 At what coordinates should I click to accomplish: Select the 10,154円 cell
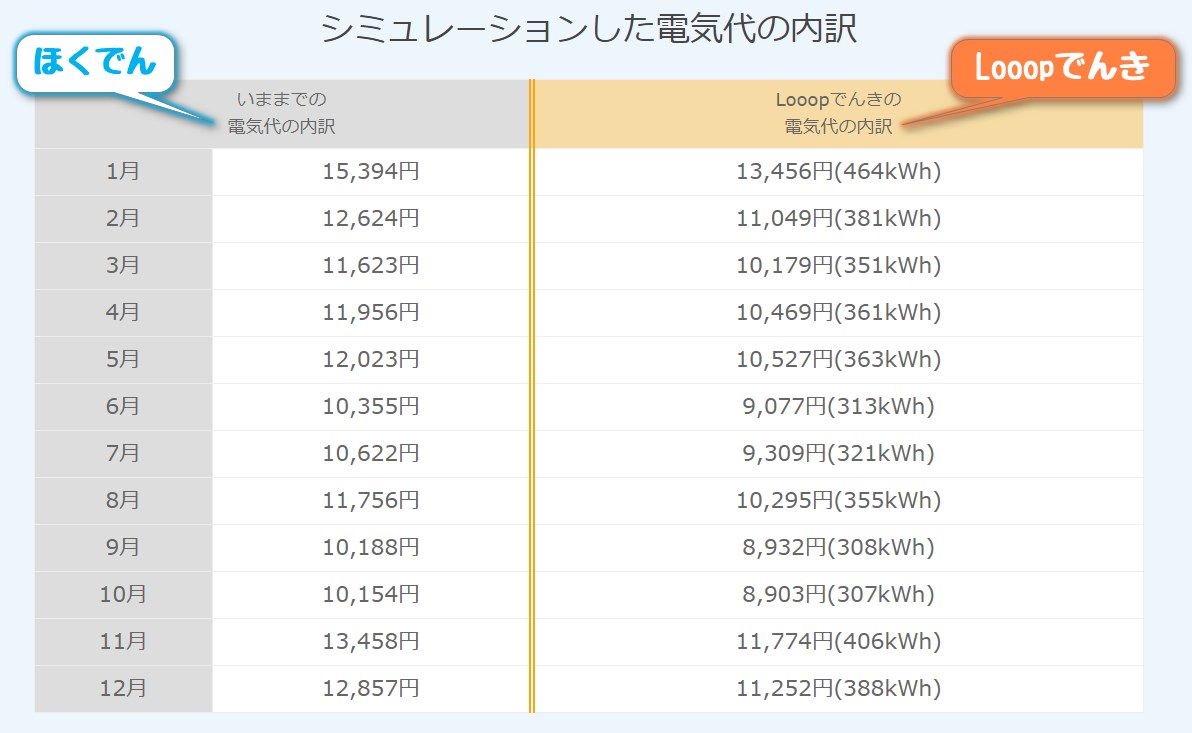click(370, 595)
